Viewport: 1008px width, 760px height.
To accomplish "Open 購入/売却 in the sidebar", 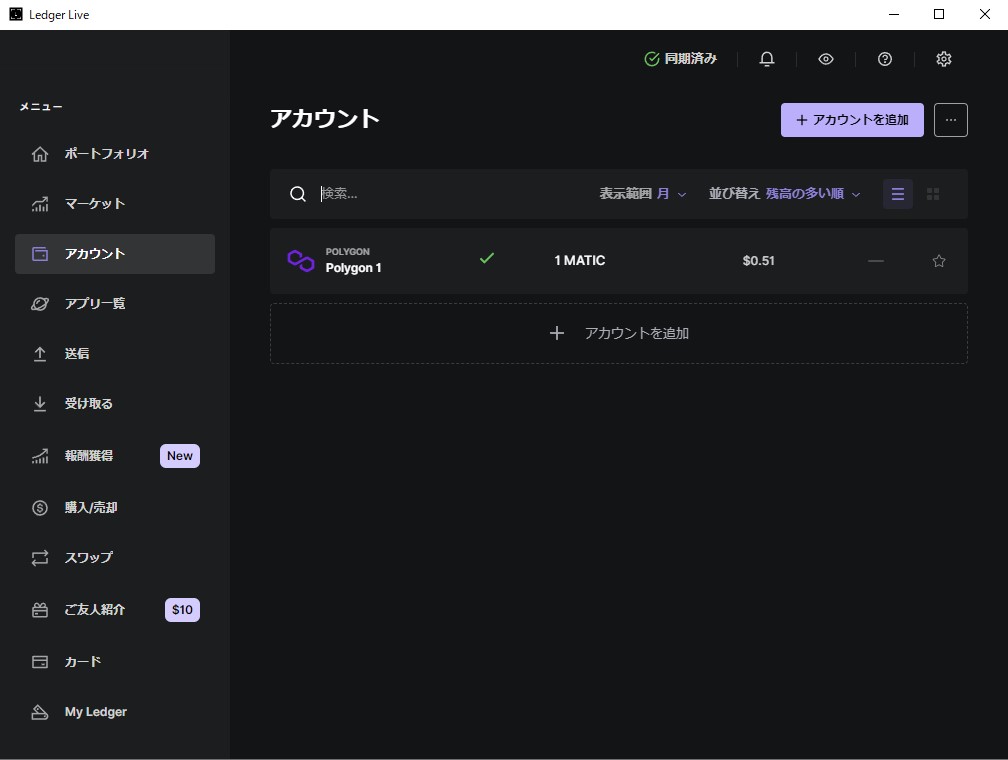I will [x=114, y=507].
